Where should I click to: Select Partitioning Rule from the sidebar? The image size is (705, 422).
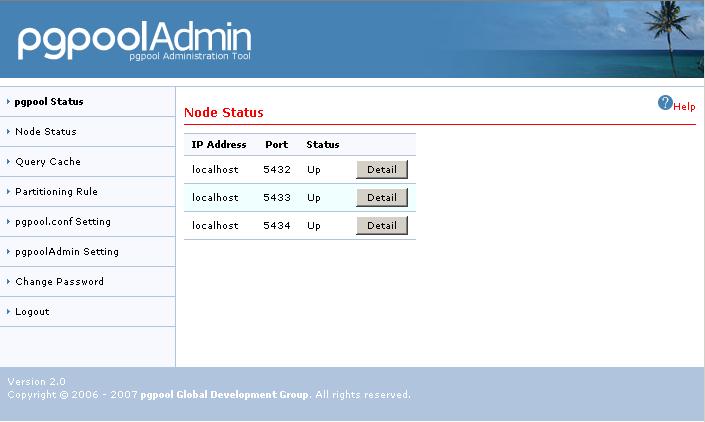(56, 192)
